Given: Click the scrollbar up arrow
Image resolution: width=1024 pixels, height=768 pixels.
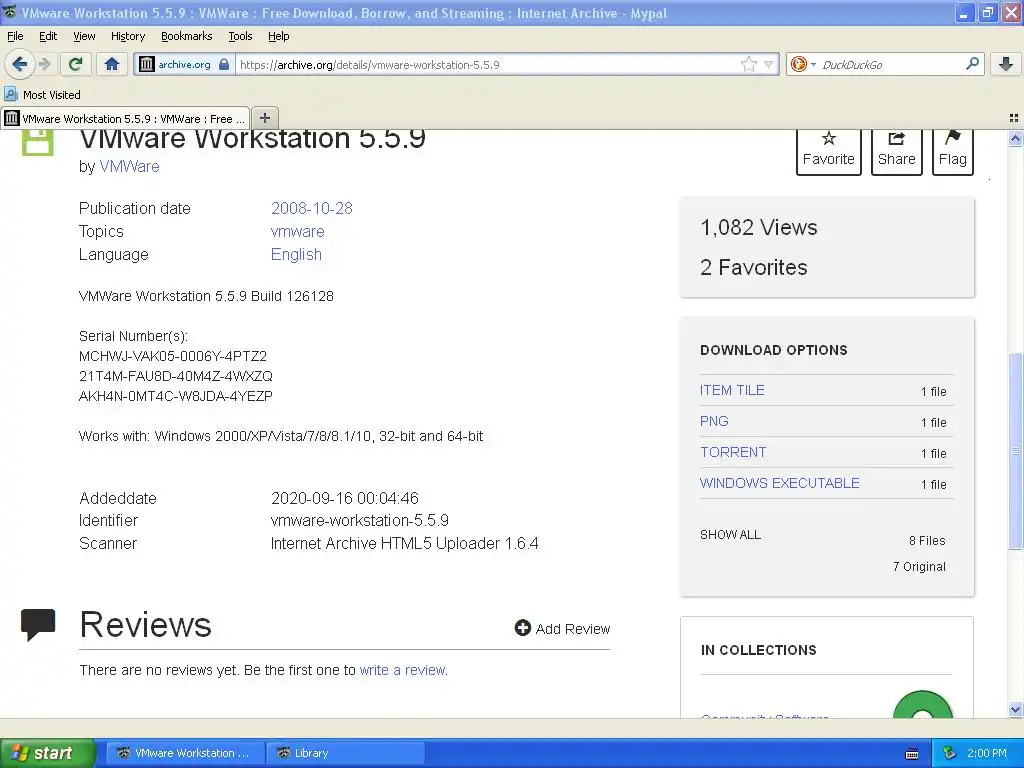Looking at the screenshot, I should (x=1015, y=138).
